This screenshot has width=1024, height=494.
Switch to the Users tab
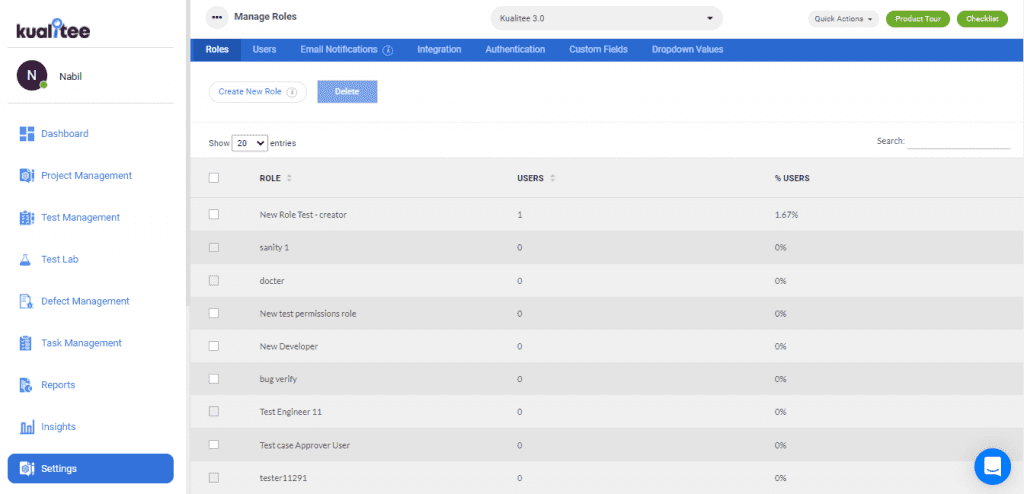tap(264, 50)
